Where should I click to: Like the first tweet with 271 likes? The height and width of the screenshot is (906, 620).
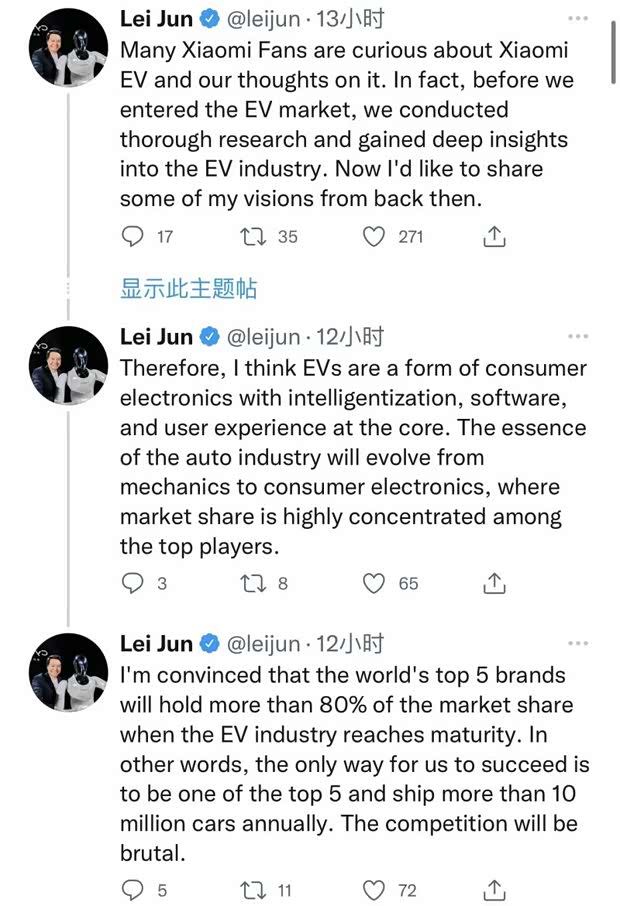pos(374,237)
